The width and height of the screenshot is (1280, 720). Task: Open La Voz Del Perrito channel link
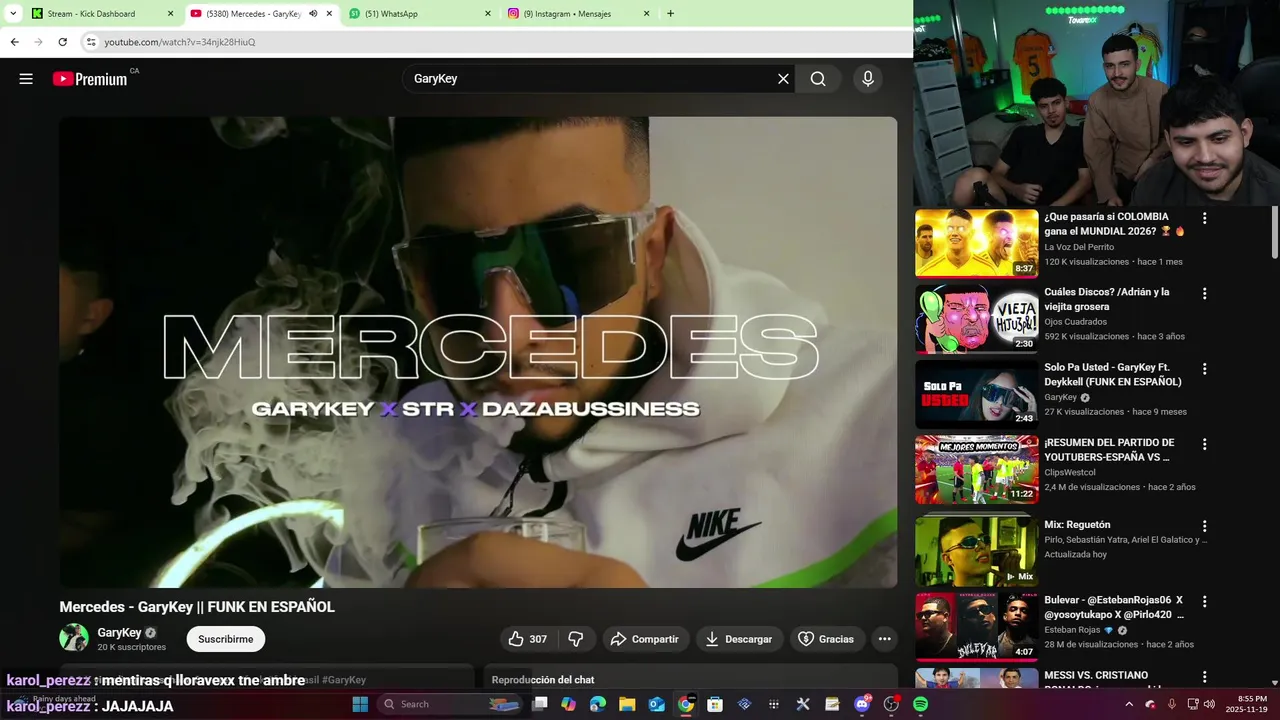(x=1079, y=247)
